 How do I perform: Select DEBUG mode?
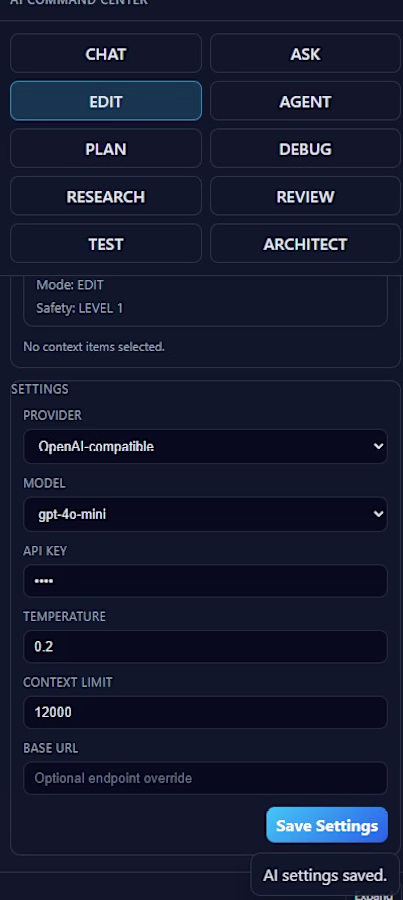(305, 149)
